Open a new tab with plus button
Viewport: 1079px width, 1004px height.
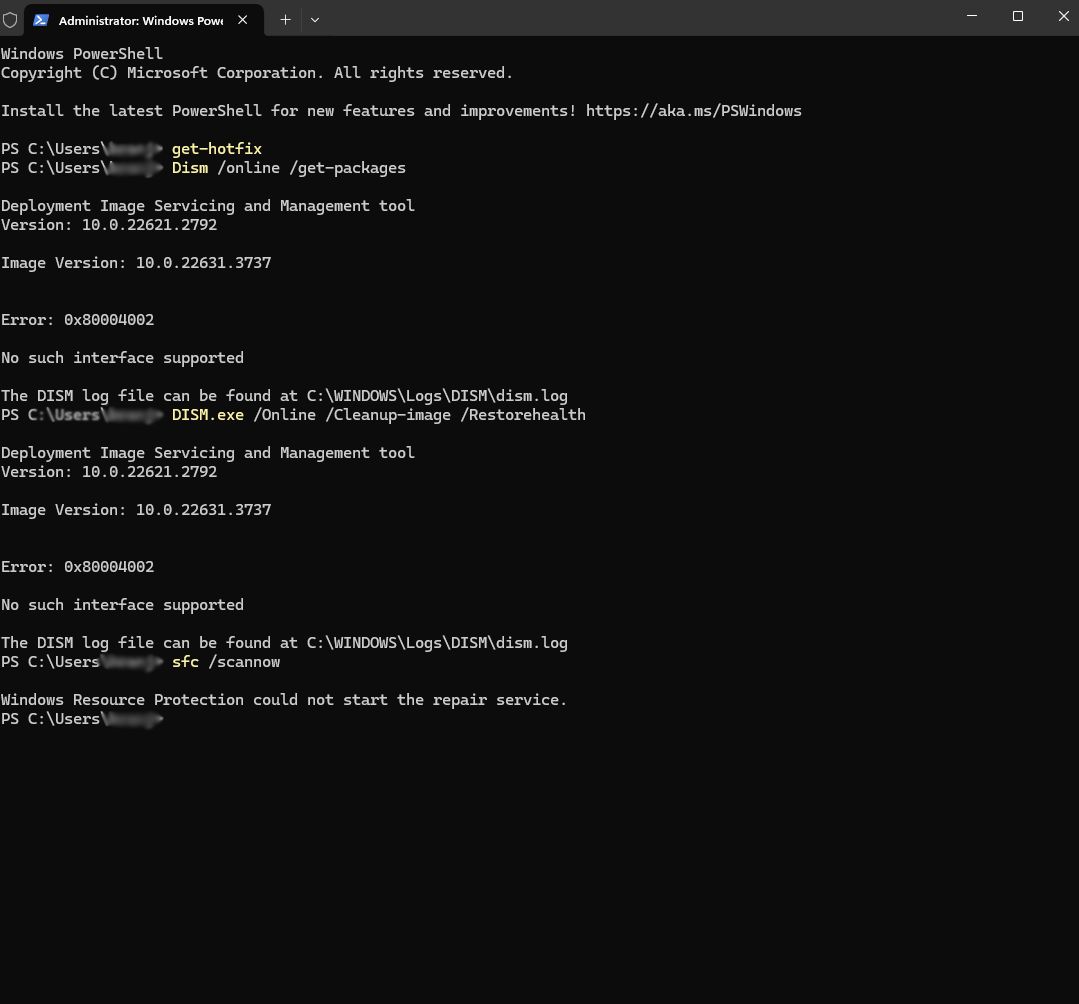(x=286, y=20)
